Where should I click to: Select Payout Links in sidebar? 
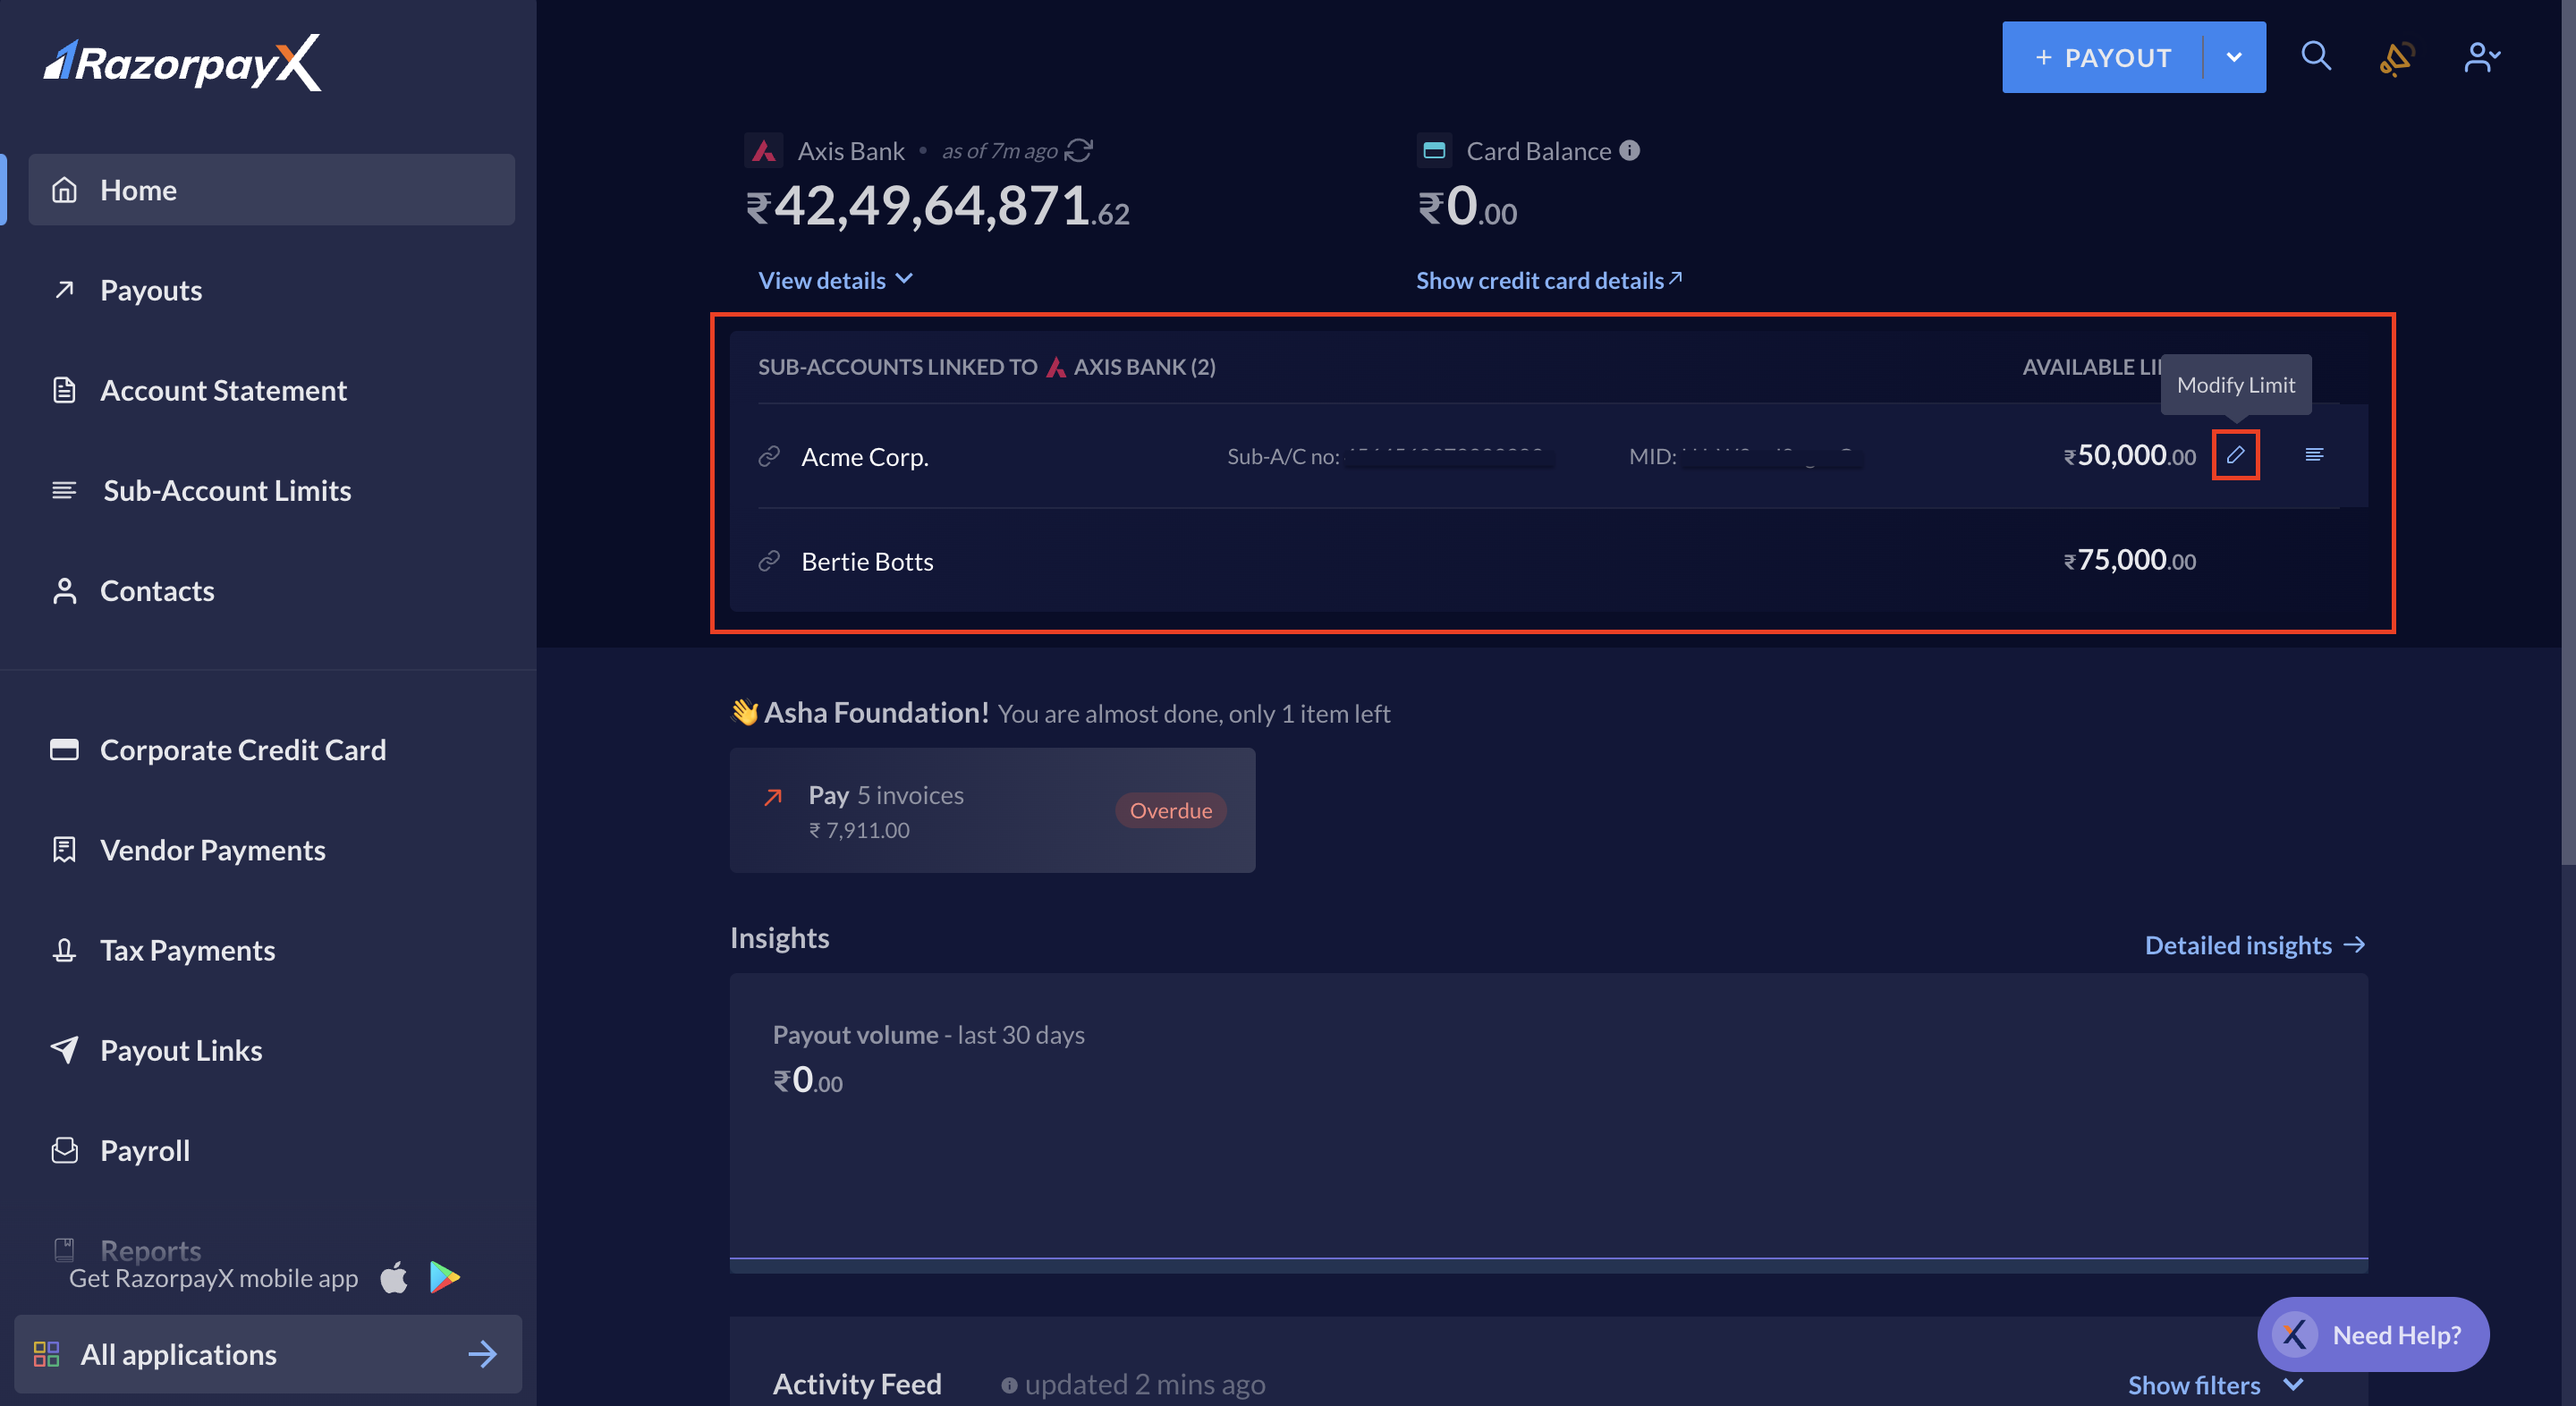click(181, 1050)
